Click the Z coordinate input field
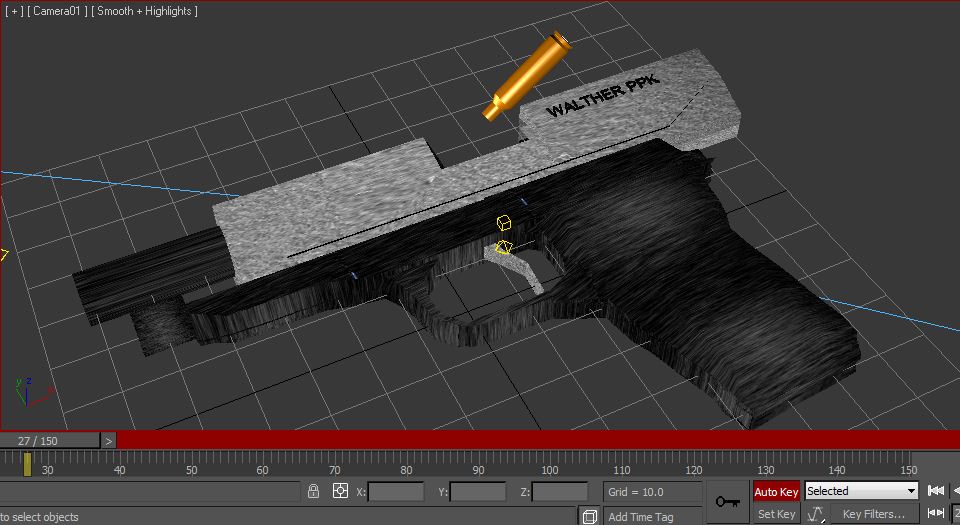The image size is (960, 525). [x=560, y=491]
